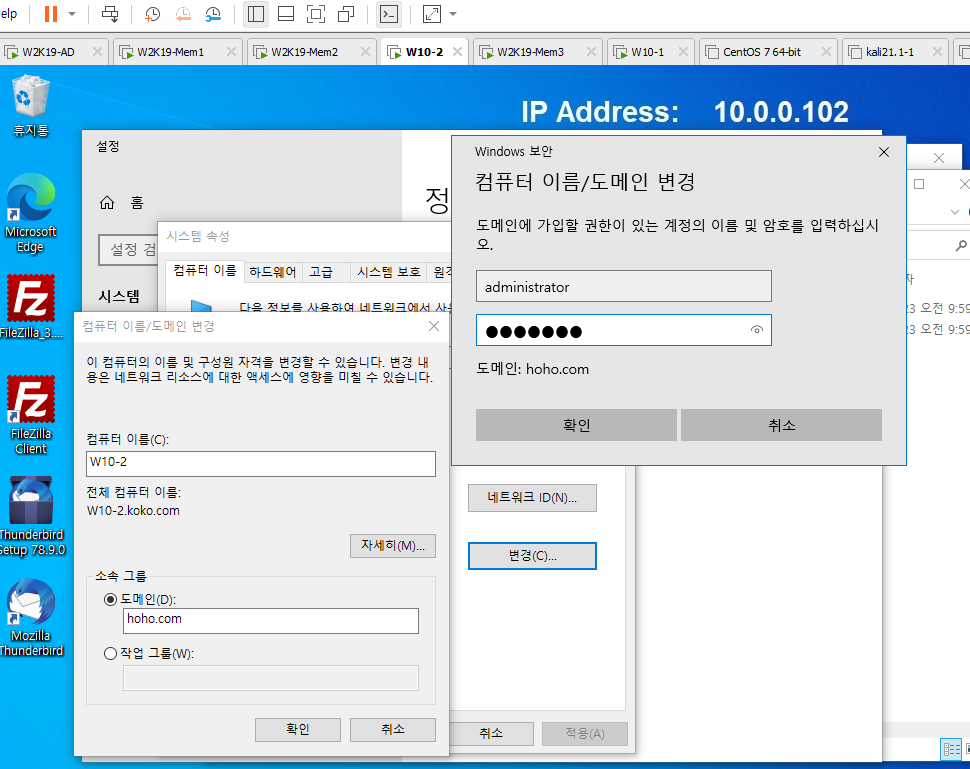This screenshot has width=970, height=769.
Task: Close the W2K19-Mem1 tab
Action: 231,52
